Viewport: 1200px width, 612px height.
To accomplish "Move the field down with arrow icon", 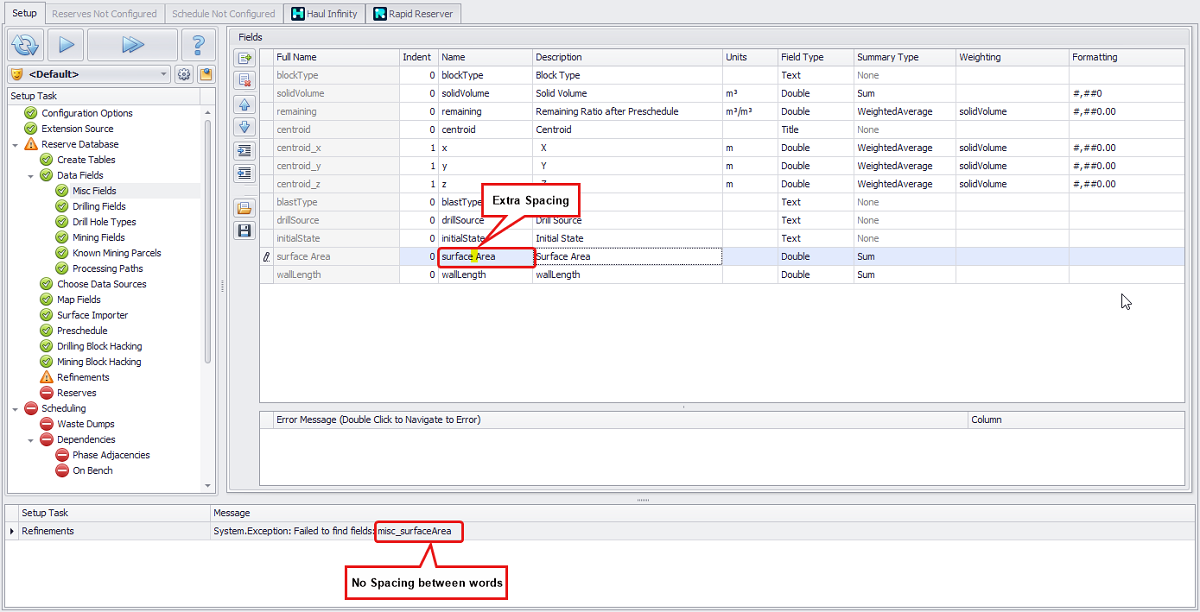I will click(244, 127).
